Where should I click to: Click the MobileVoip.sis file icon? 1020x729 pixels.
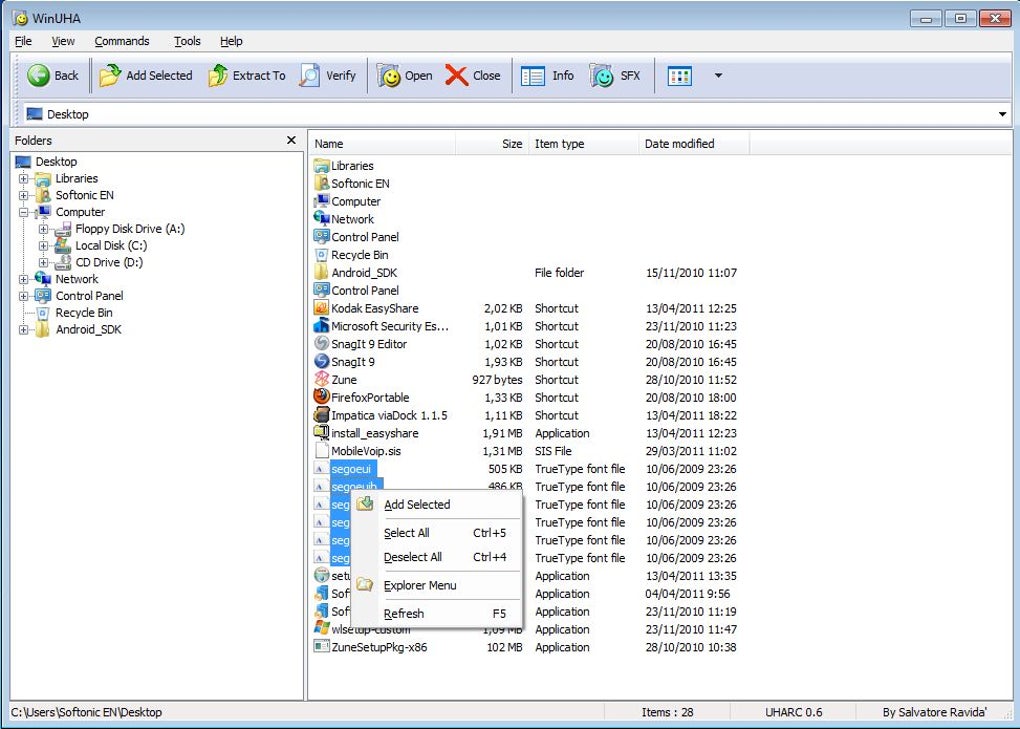(x=321, y=451)
